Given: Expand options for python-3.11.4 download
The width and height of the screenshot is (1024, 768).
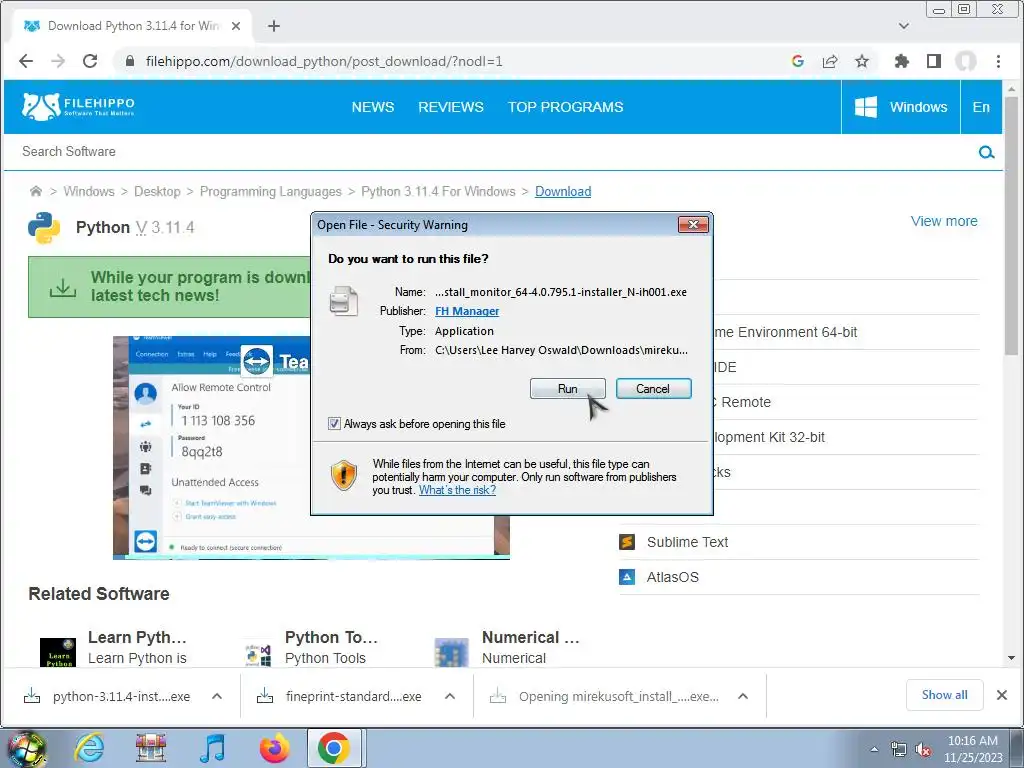Looking at the screenshot, I should pyautogui.click(x=217, y=696).
